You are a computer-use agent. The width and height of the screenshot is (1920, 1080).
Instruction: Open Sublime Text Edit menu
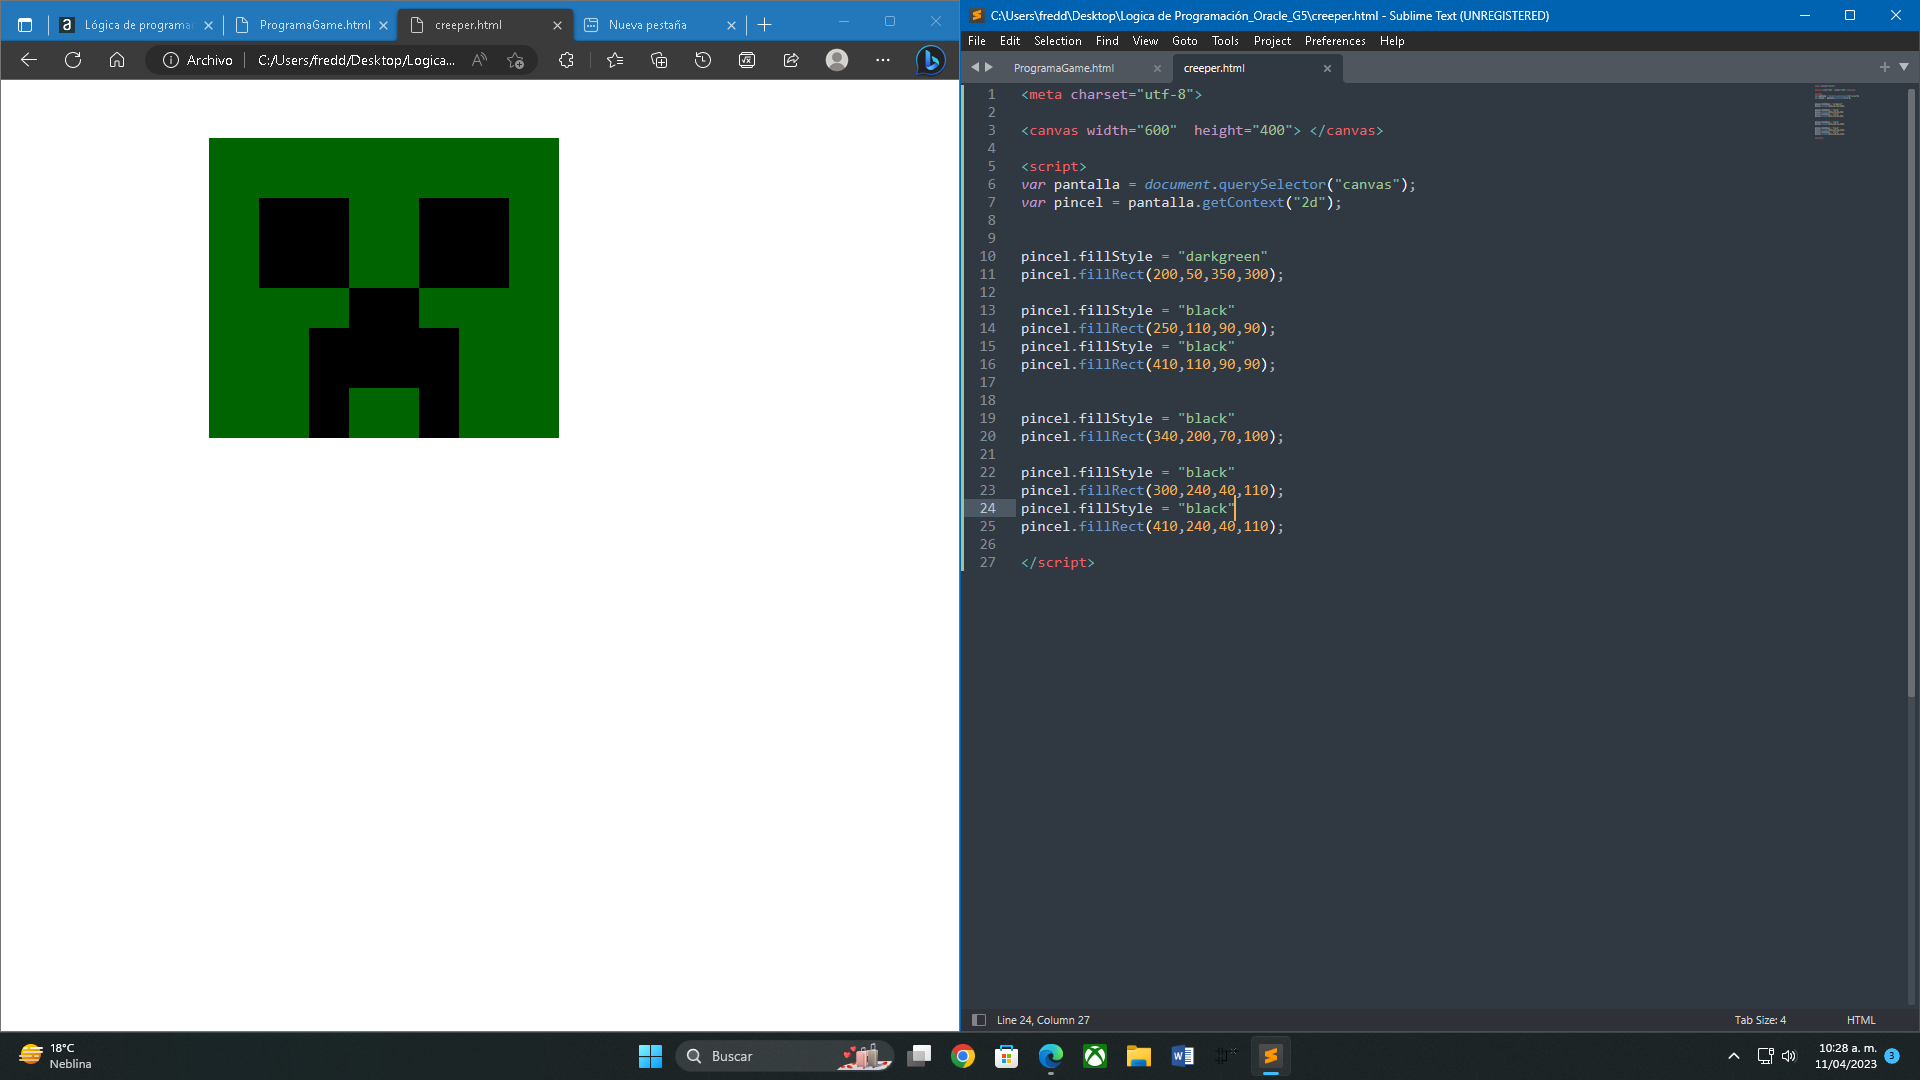[x=1010, y=41]
